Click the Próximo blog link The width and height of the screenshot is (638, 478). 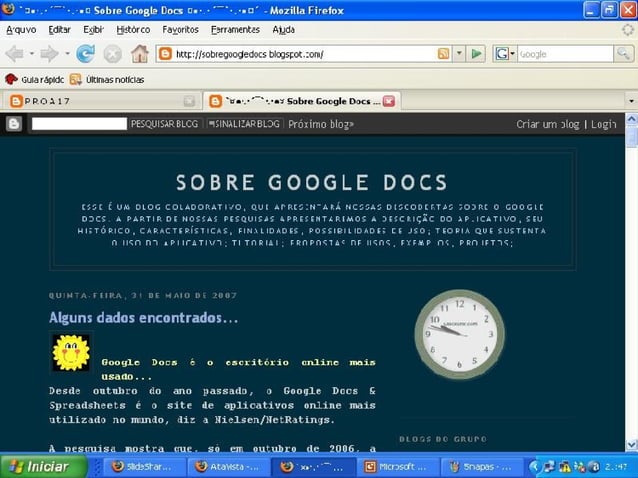(x=321, y=124)
